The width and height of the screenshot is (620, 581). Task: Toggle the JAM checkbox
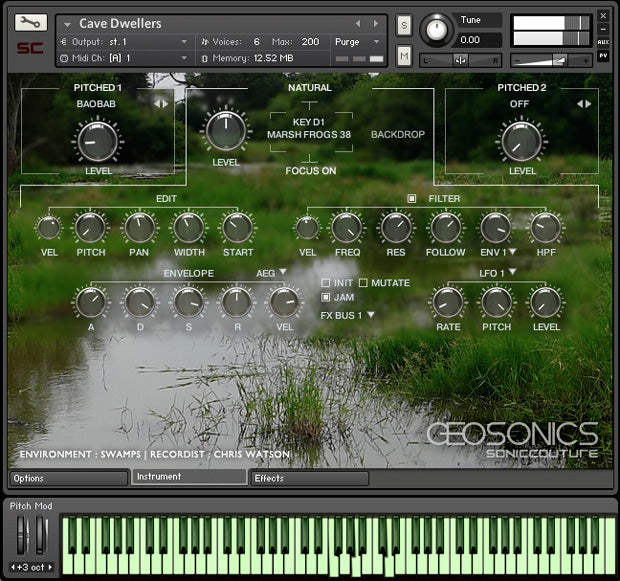pyautogui.click(x=325, y=297)
